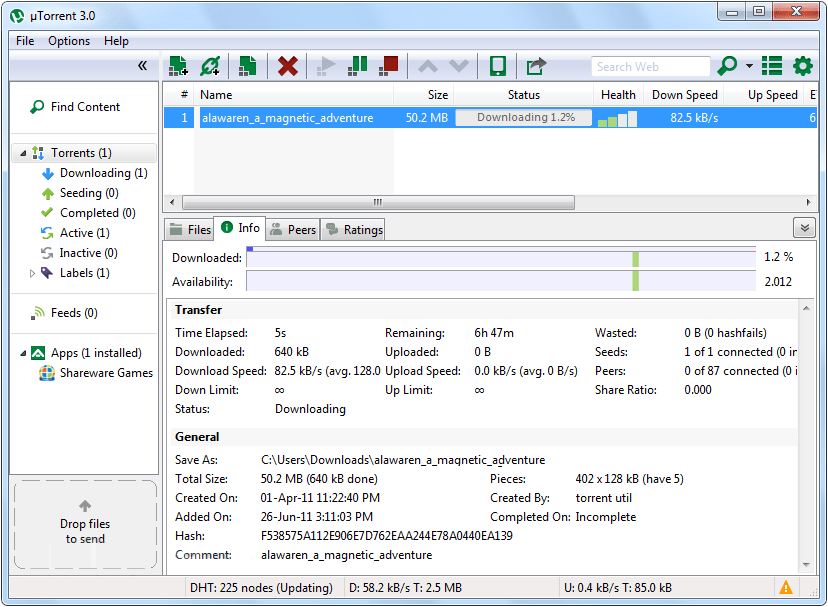Click the Downloading 1.2% progress bar

(x=523, y=117)
